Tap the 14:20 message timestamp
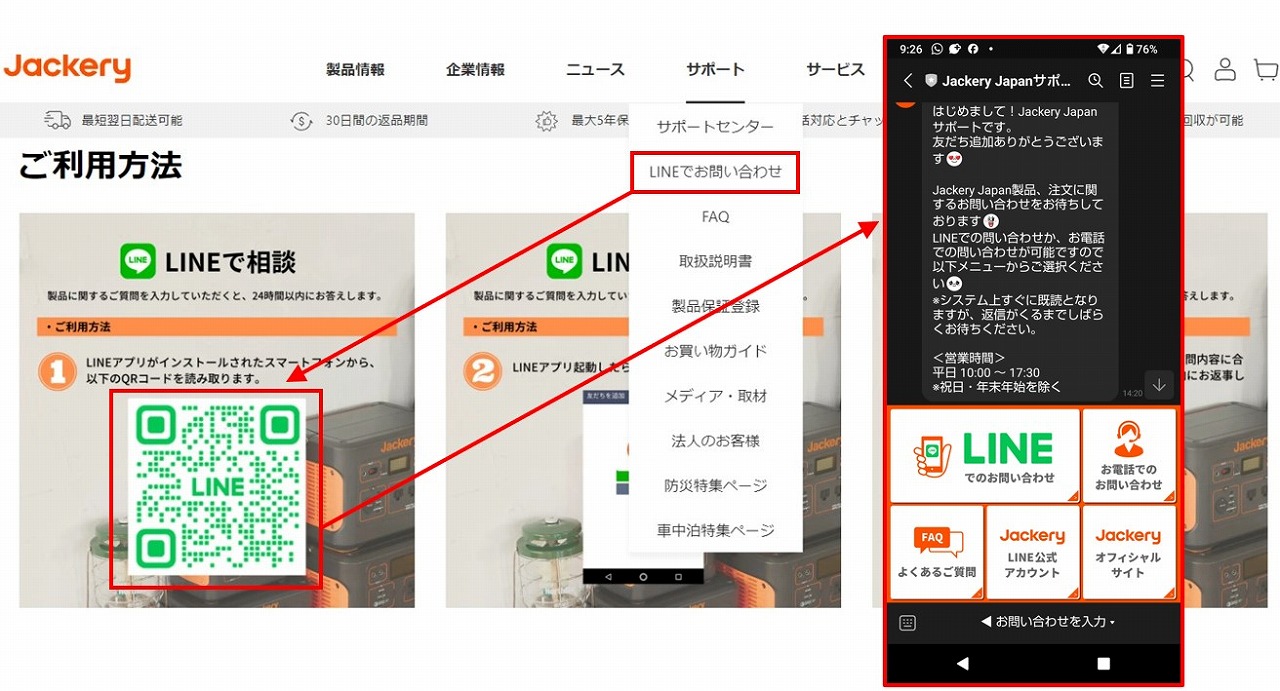The height and width of the screenshot is (691, 1280). [1132, 393]
